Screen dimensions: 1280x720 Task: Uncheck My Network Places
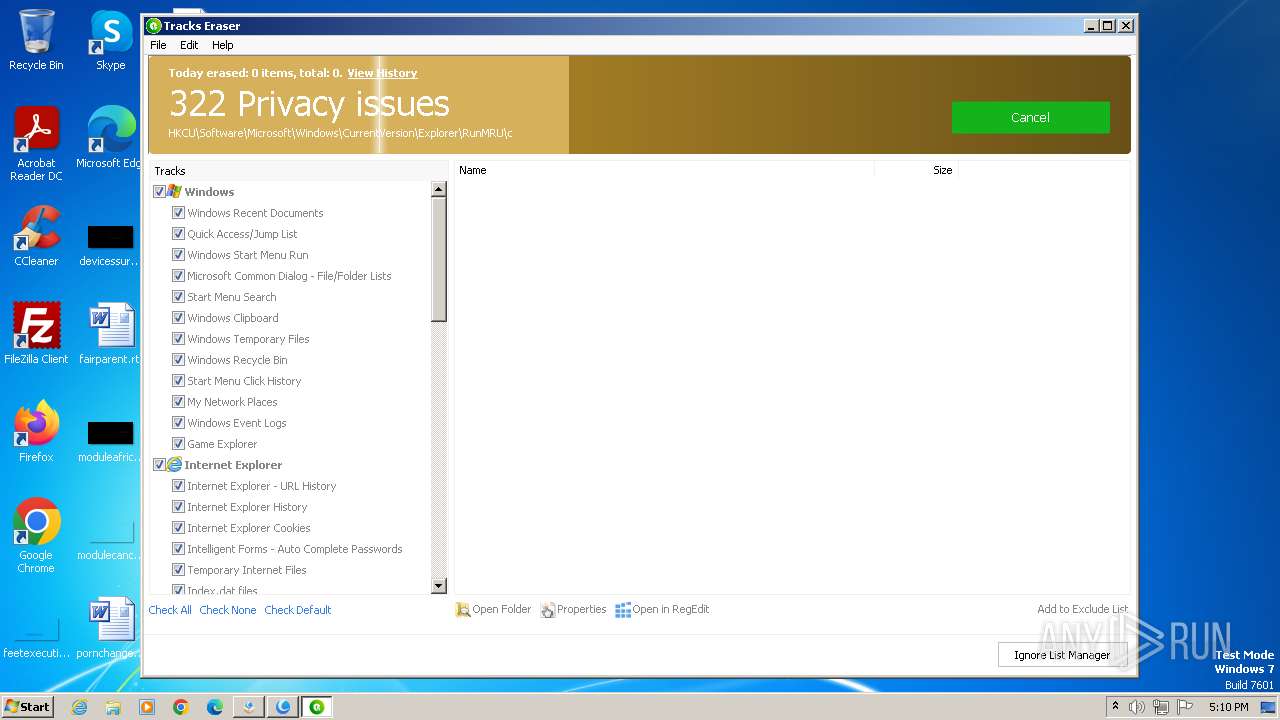point(178,402)
